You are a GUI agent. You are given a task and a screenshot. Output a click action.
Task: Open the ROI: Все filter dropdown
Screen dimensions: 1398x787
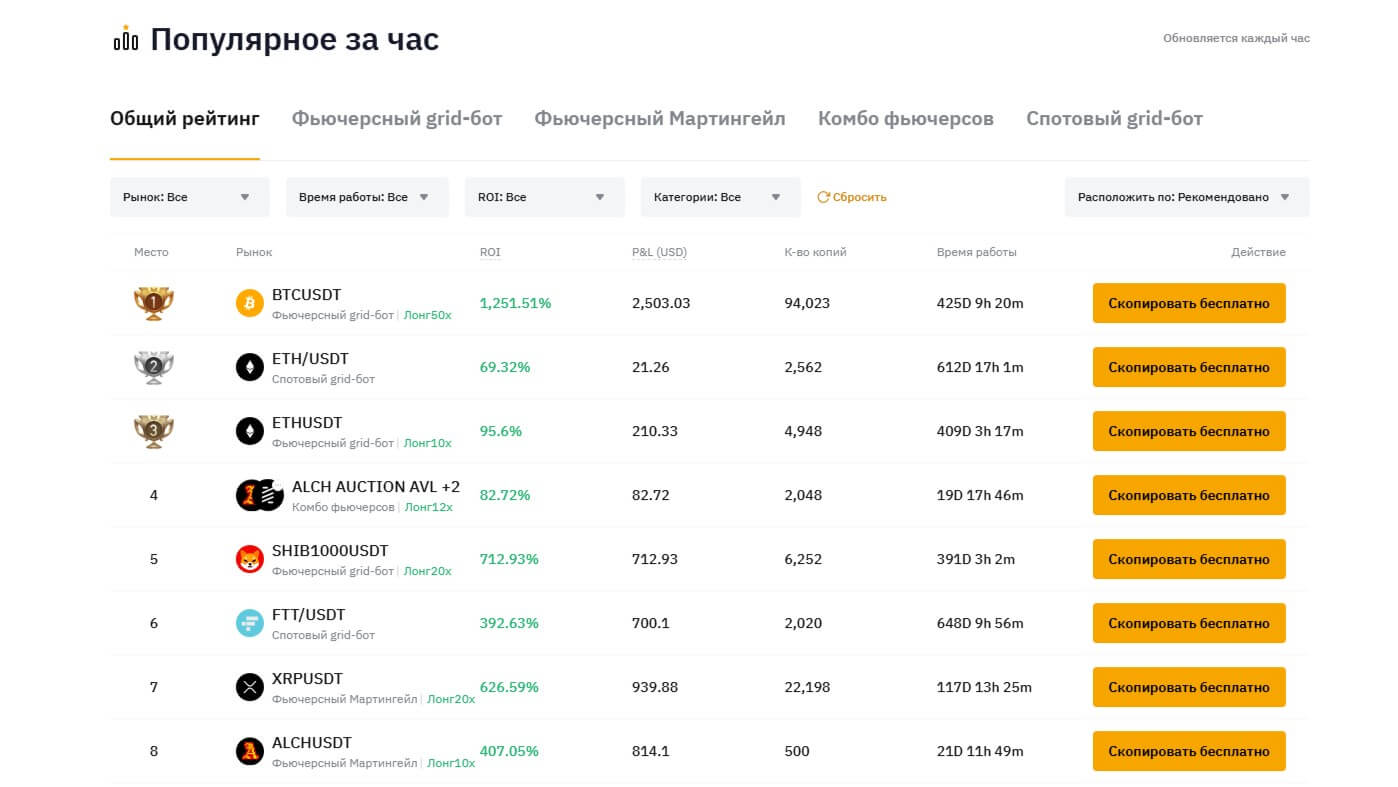(544, 197)
